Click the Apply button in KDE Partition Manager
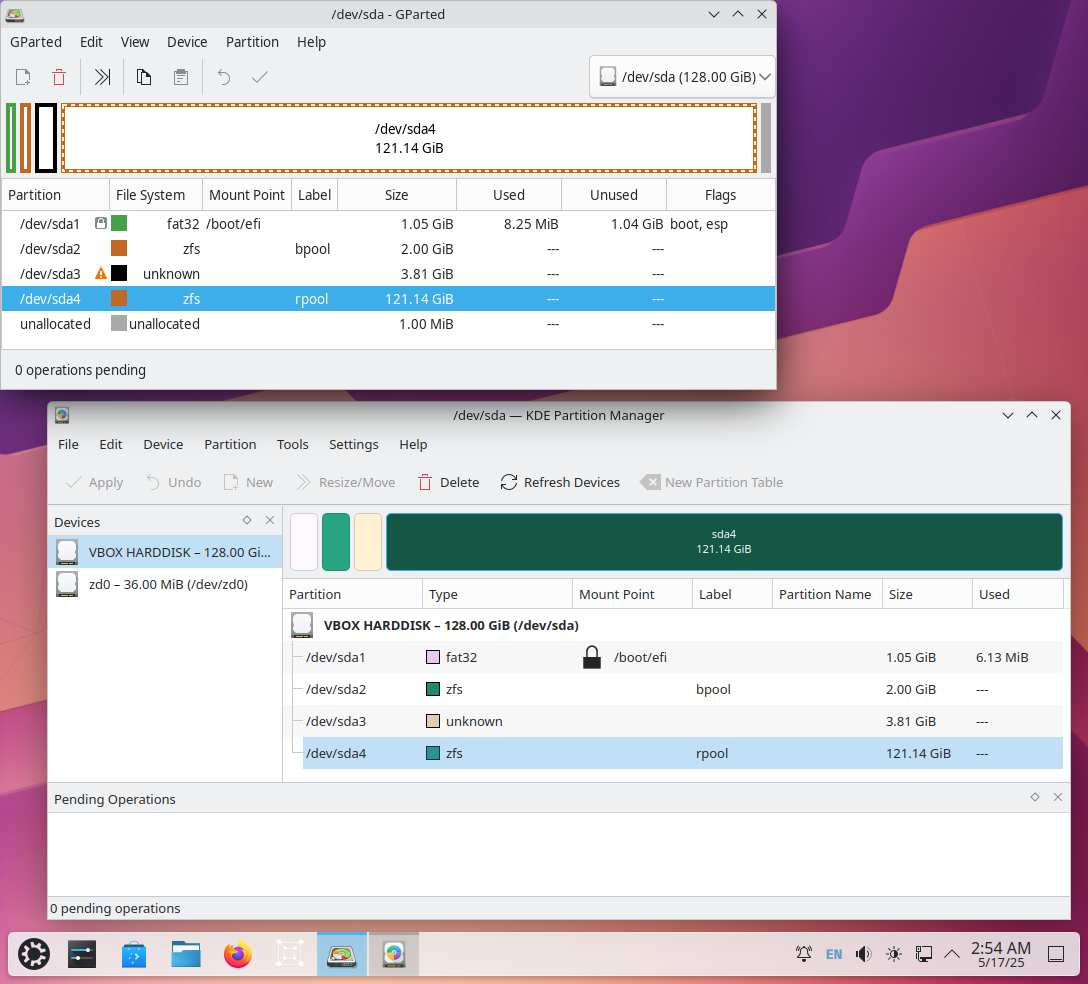Image resolution: width=1088 pixels, height=984 pixels. pos(94,482)
